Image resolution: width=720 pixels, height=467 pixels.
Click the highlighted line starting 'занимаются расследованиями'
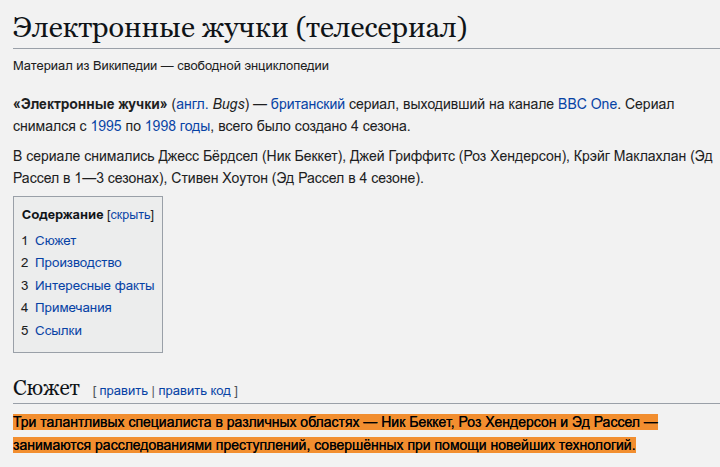[324, 445]
